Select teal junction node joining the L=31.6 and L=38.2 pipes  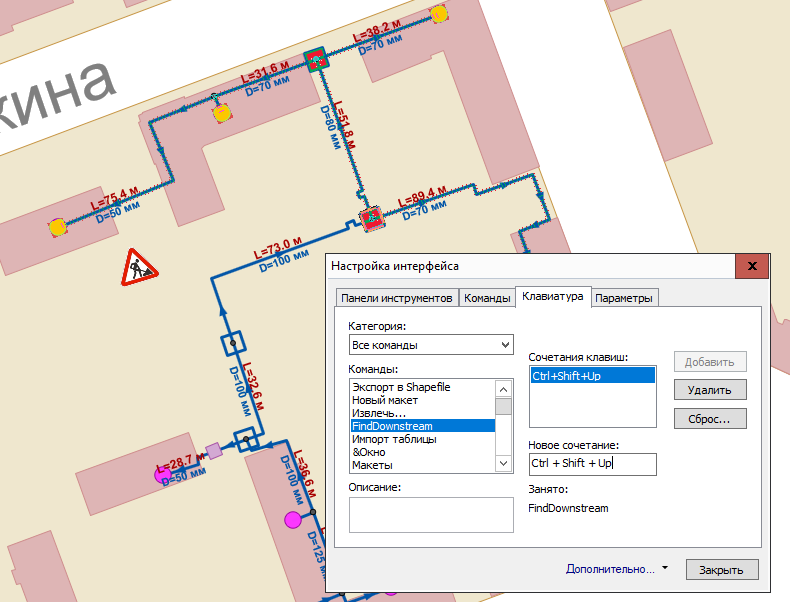tap(318, 59)
